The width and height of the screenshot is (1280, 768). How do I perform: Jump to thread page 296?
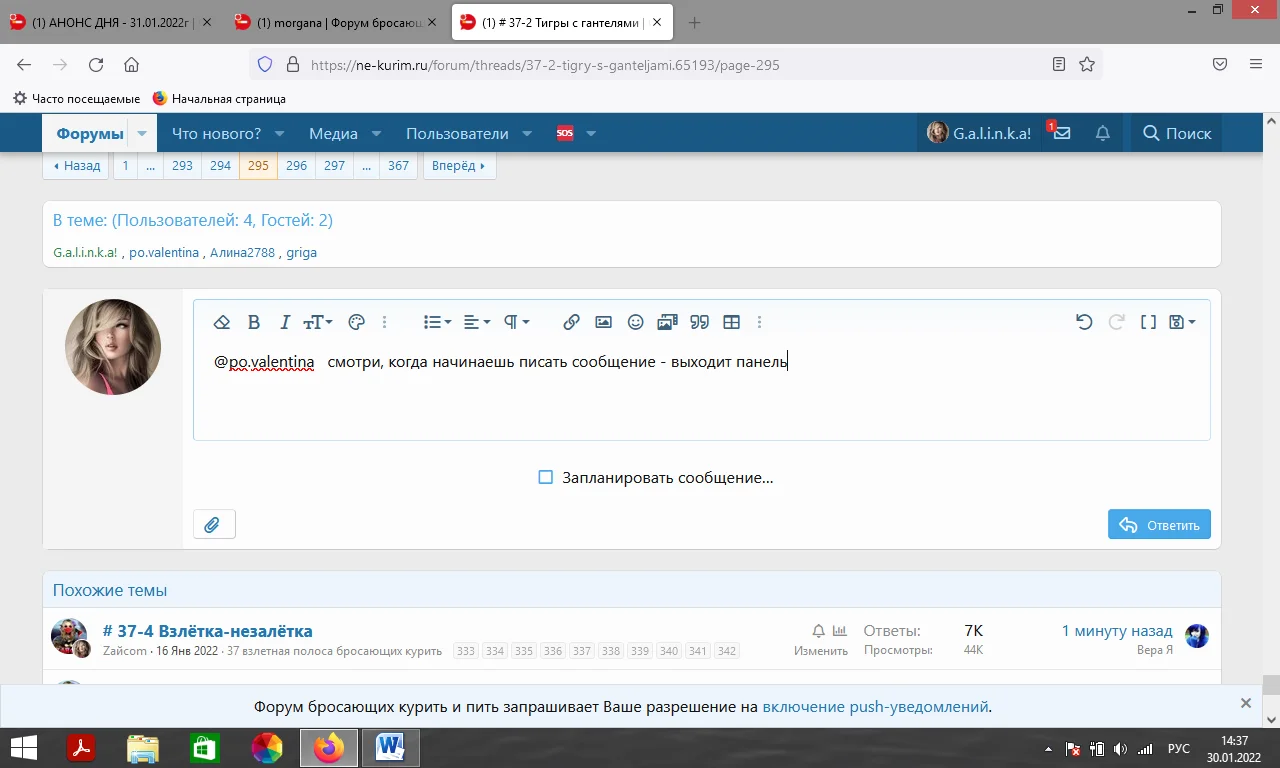[x=296, y=166]
